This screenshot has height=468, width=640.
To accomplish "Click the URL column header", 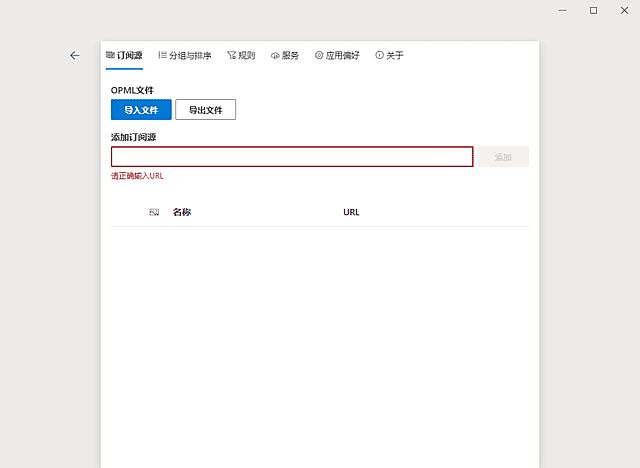I will click(x=351, y=212).
